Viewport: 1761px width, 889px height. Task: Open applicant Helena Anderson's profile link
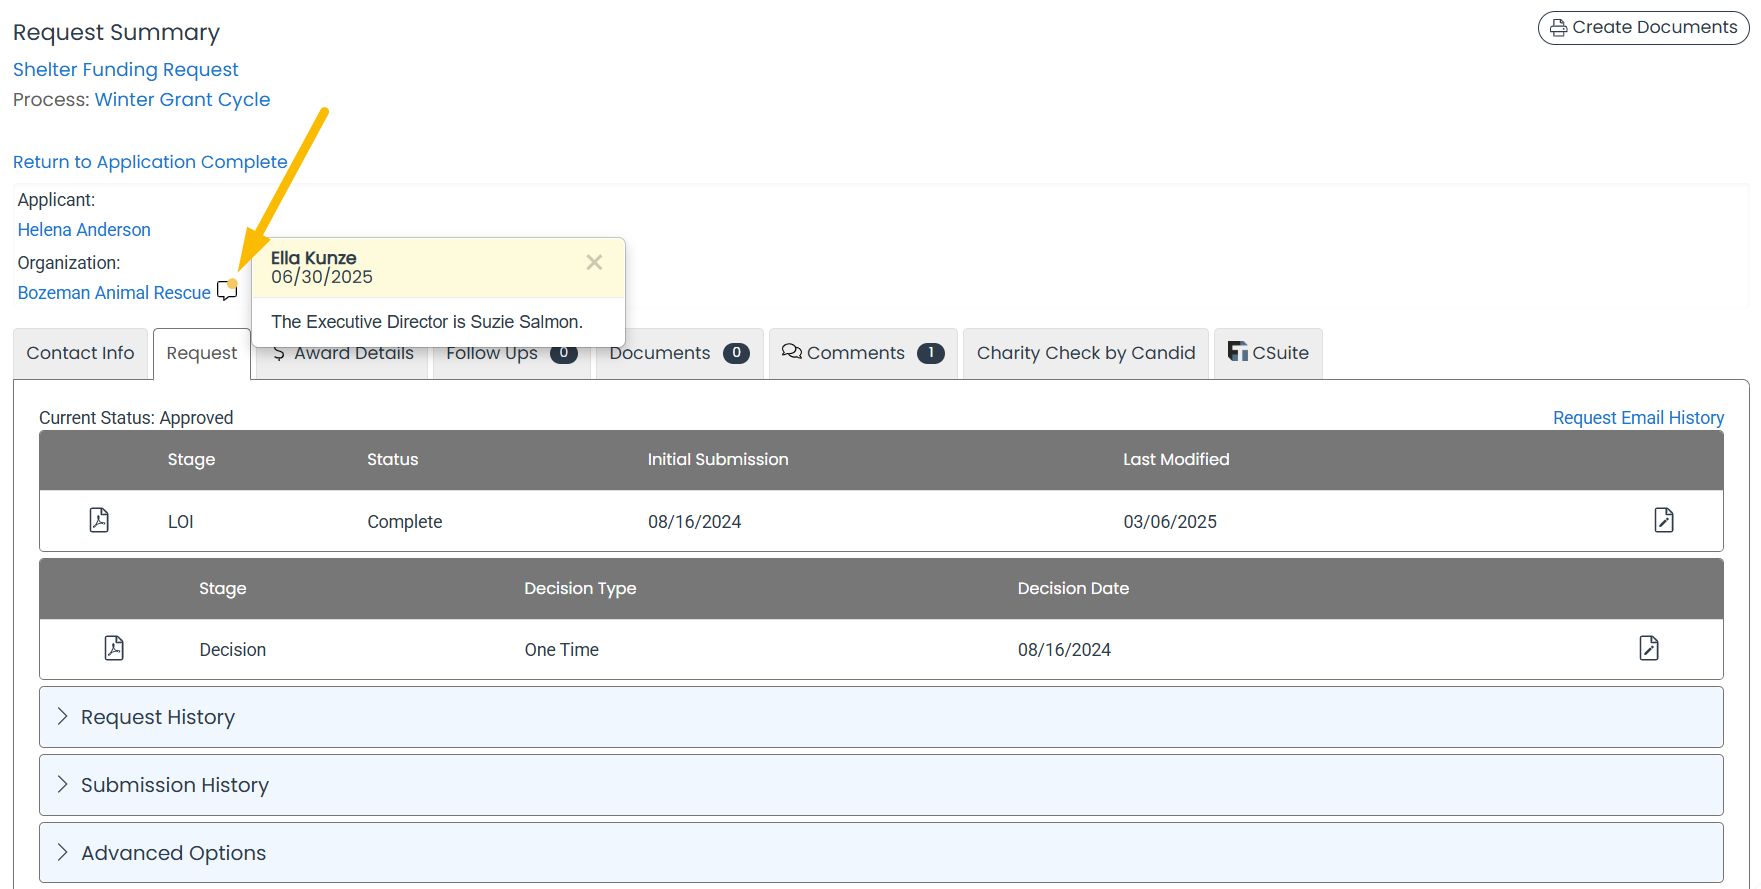[84, 230]
